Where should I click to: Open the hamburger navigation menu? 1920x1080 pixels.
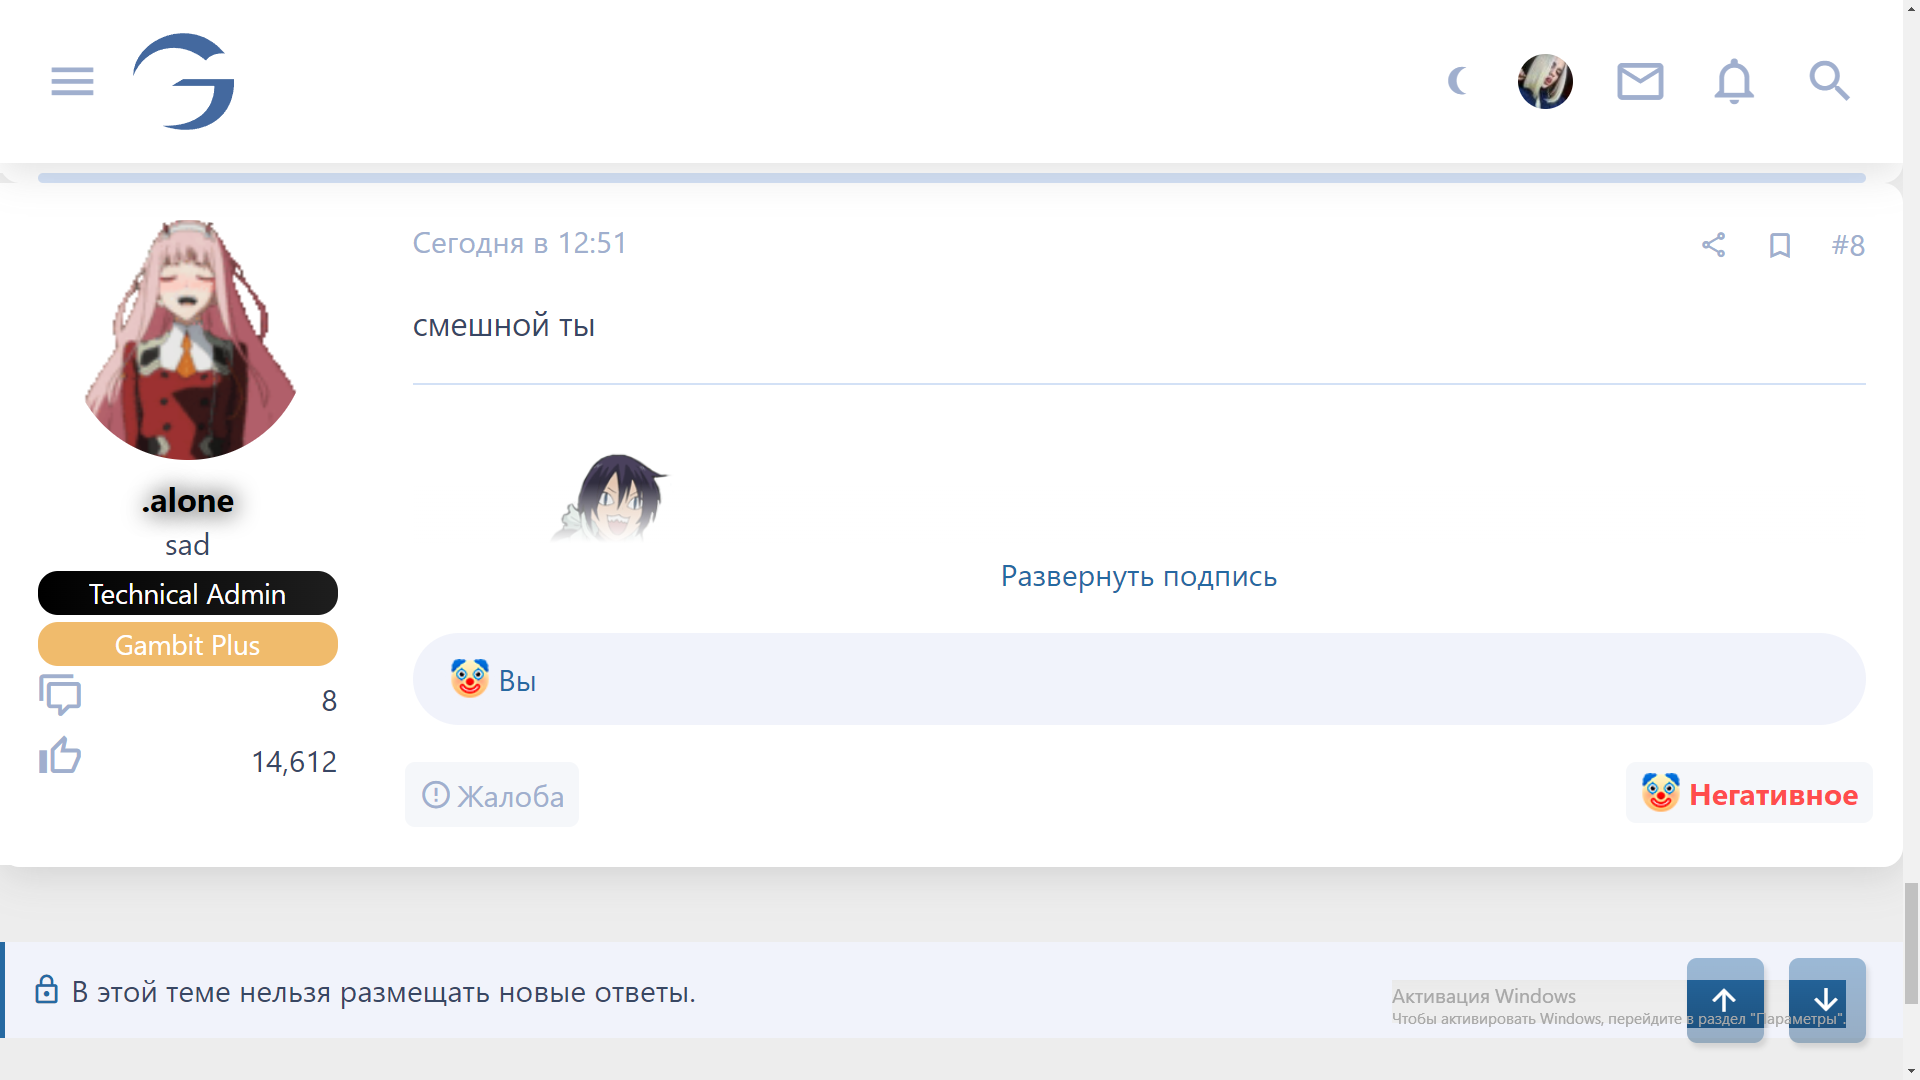pyautogui.click(x=72, y=81)
